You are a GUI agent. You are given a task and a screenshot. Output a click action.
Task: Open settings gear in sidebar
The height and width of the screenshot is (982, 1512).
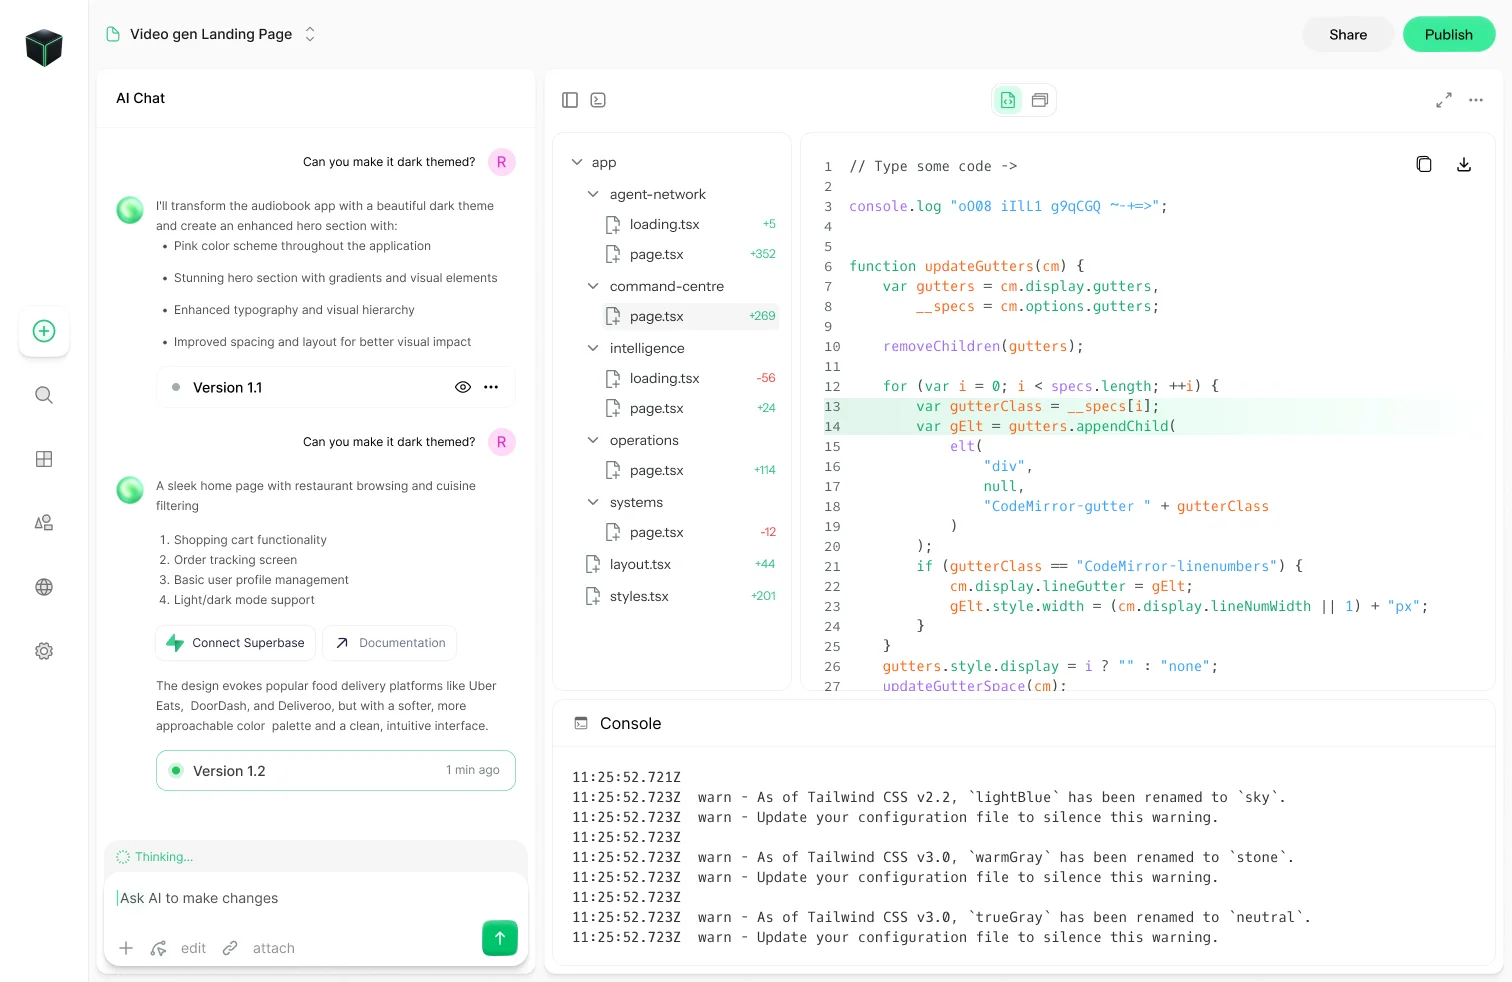(44, 651)
